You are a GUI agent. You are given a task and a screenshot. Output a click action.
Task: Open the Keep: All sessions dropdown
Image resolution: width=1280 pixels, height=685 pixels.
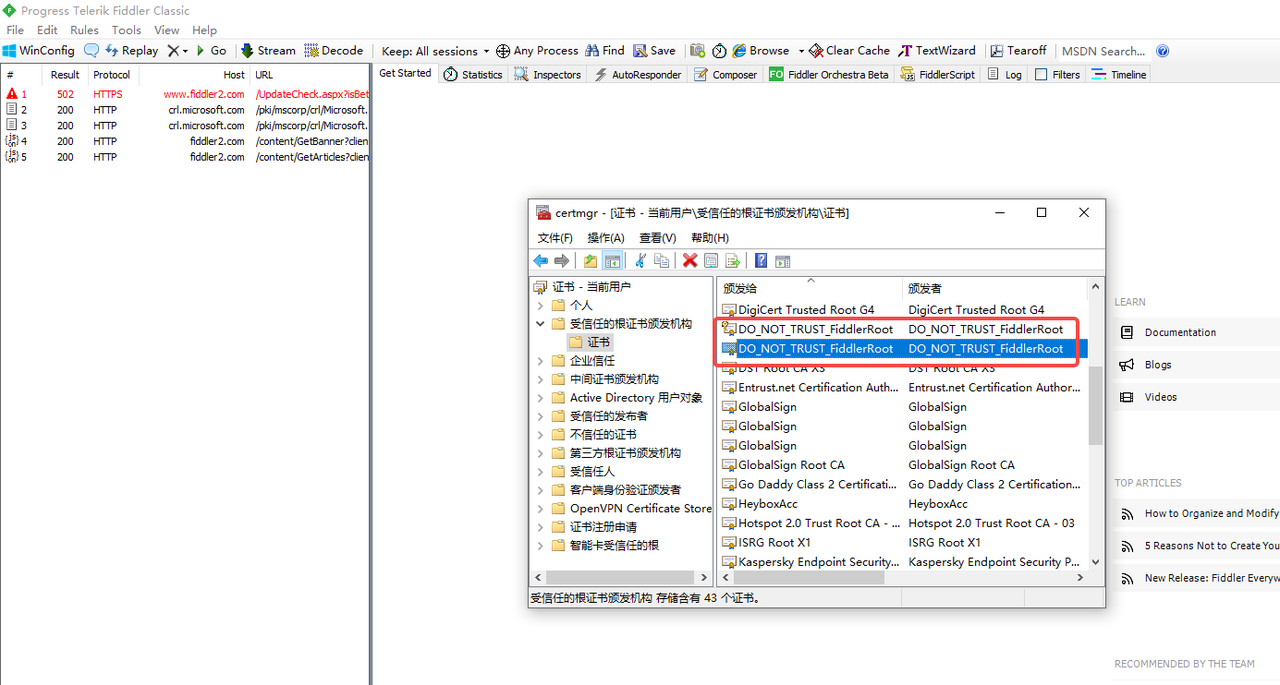pos(435,51)
